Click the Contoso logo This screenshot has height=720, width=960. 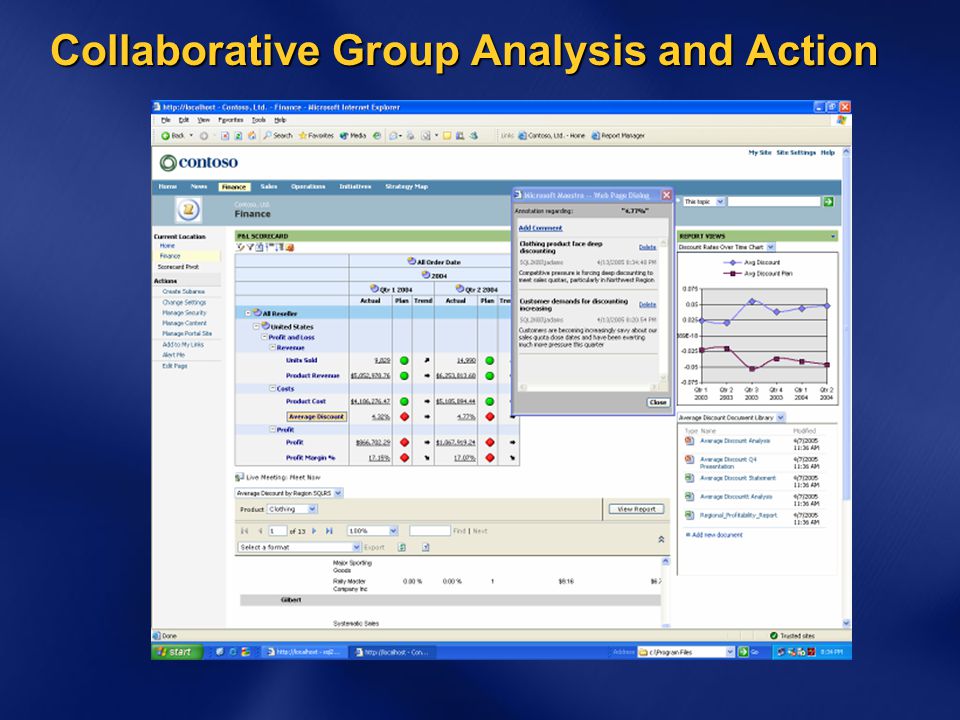tap(198, 162)
